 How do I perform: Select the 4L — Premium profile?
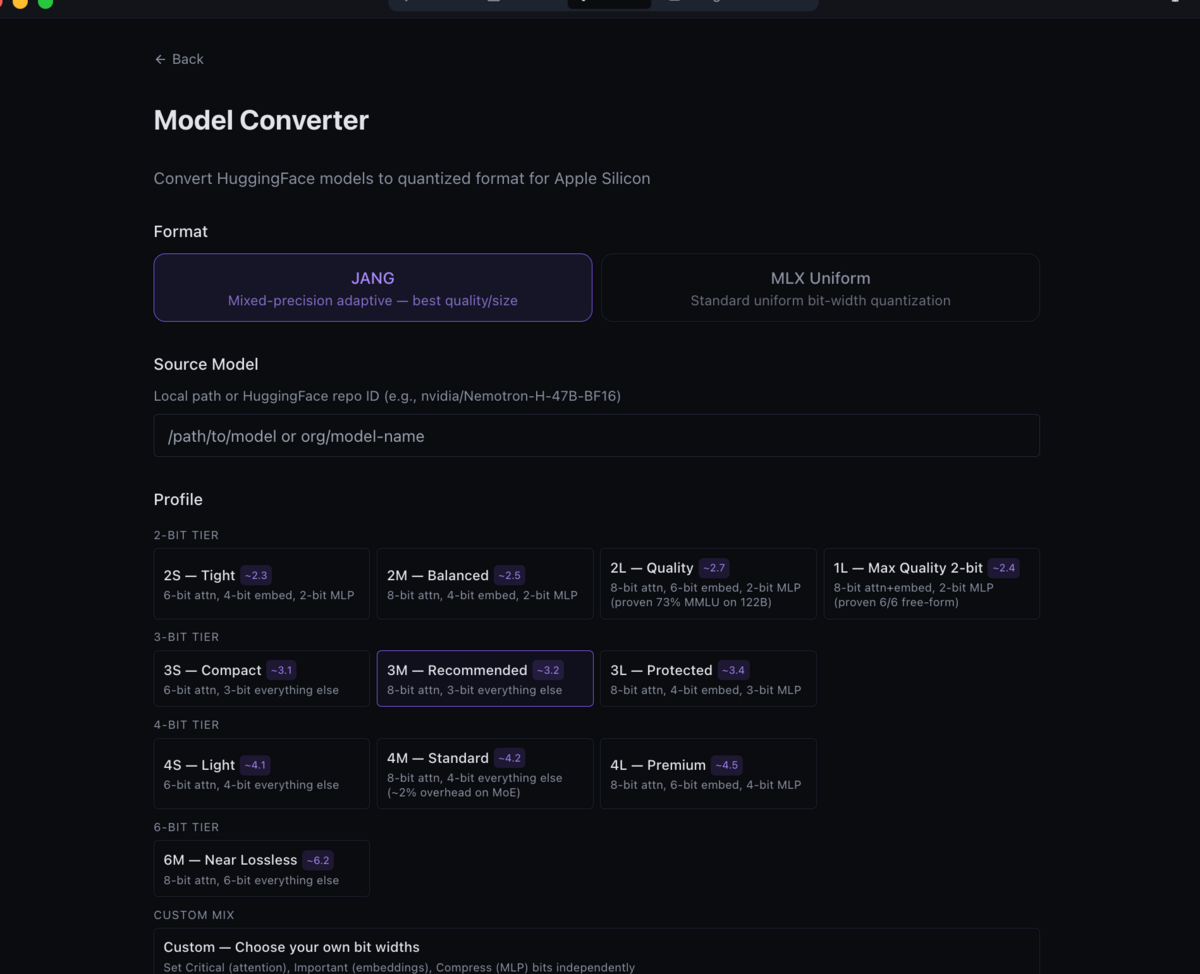(708, 774)
